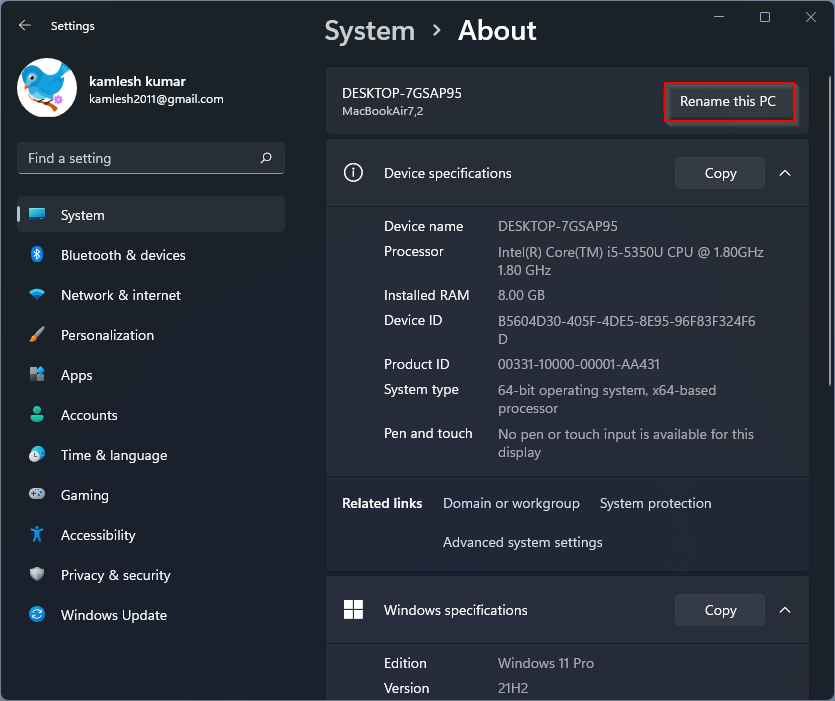Collapse the Windows specifications section
This screenshot has width=835, height=701.
click(785, 610)
